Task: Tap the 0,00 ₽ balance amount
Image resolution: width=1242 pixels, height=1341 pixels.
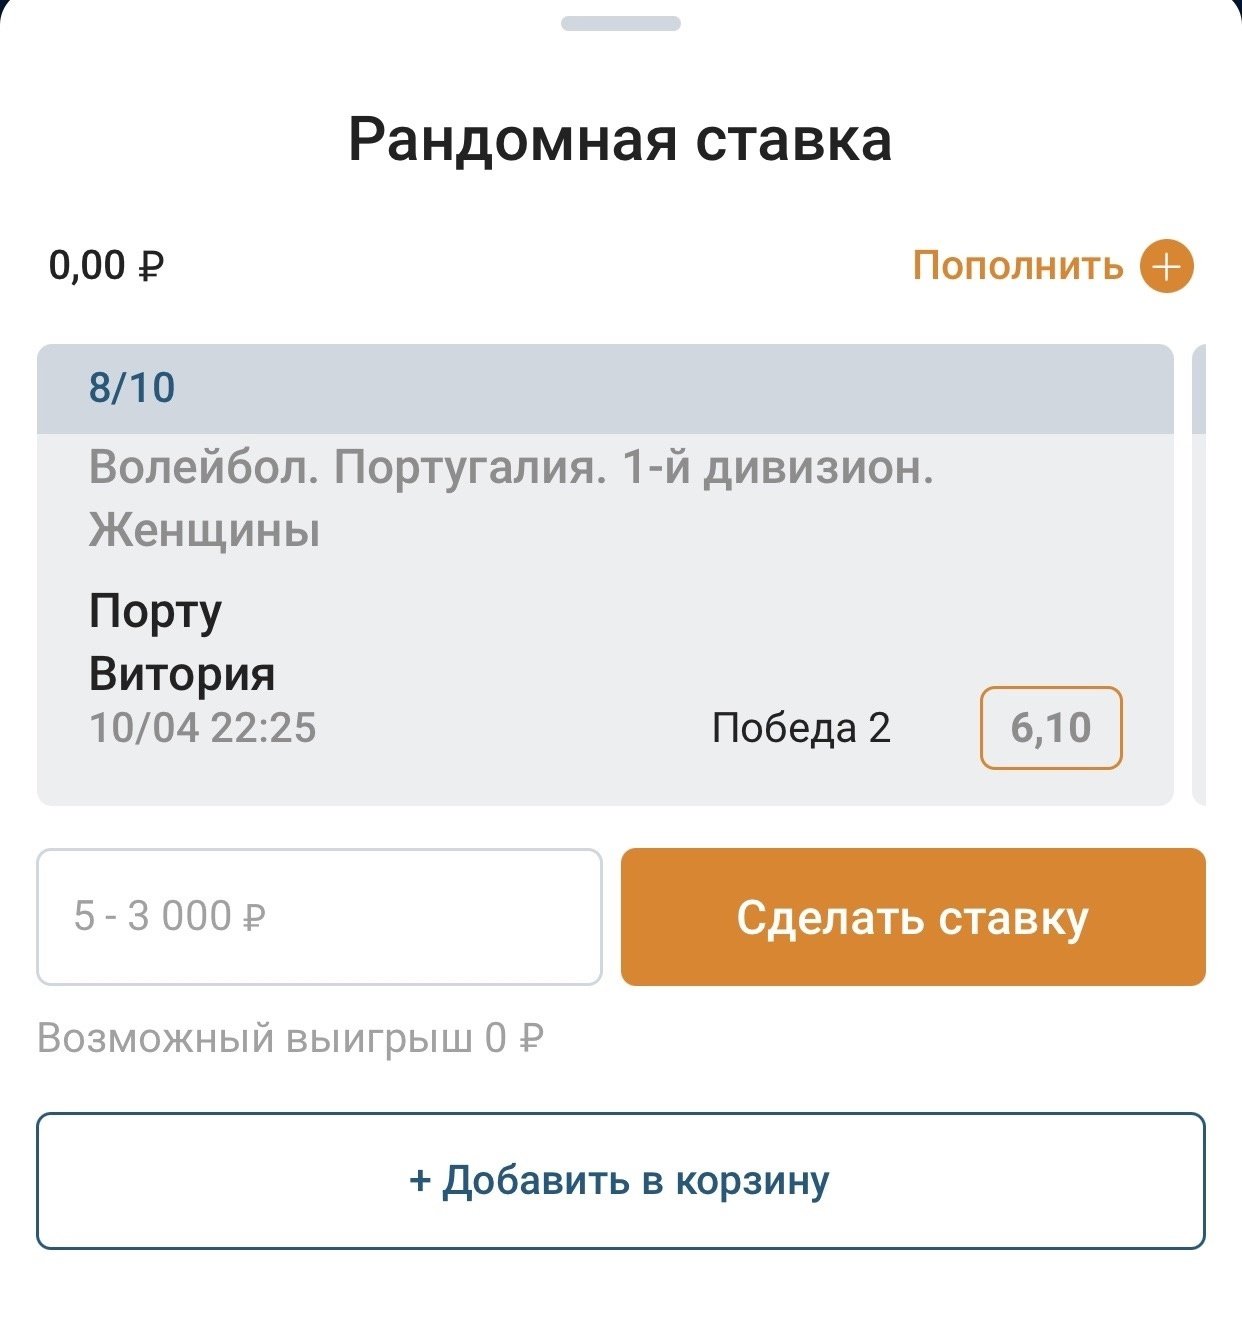Action: (x=106, y=267)
